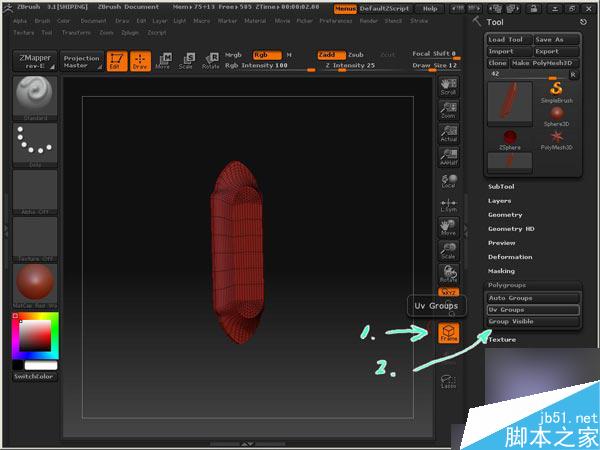600x450 pixels.
Task: Pick the Sphere3D tool
Action: 556,116
